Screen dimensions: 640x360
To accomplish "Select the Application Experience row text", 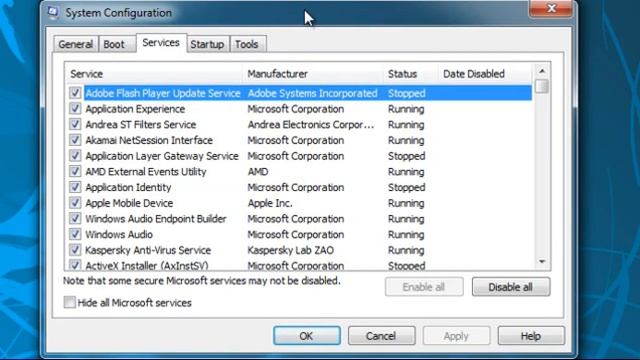I will pyautogui.click(x=135, y=109).
